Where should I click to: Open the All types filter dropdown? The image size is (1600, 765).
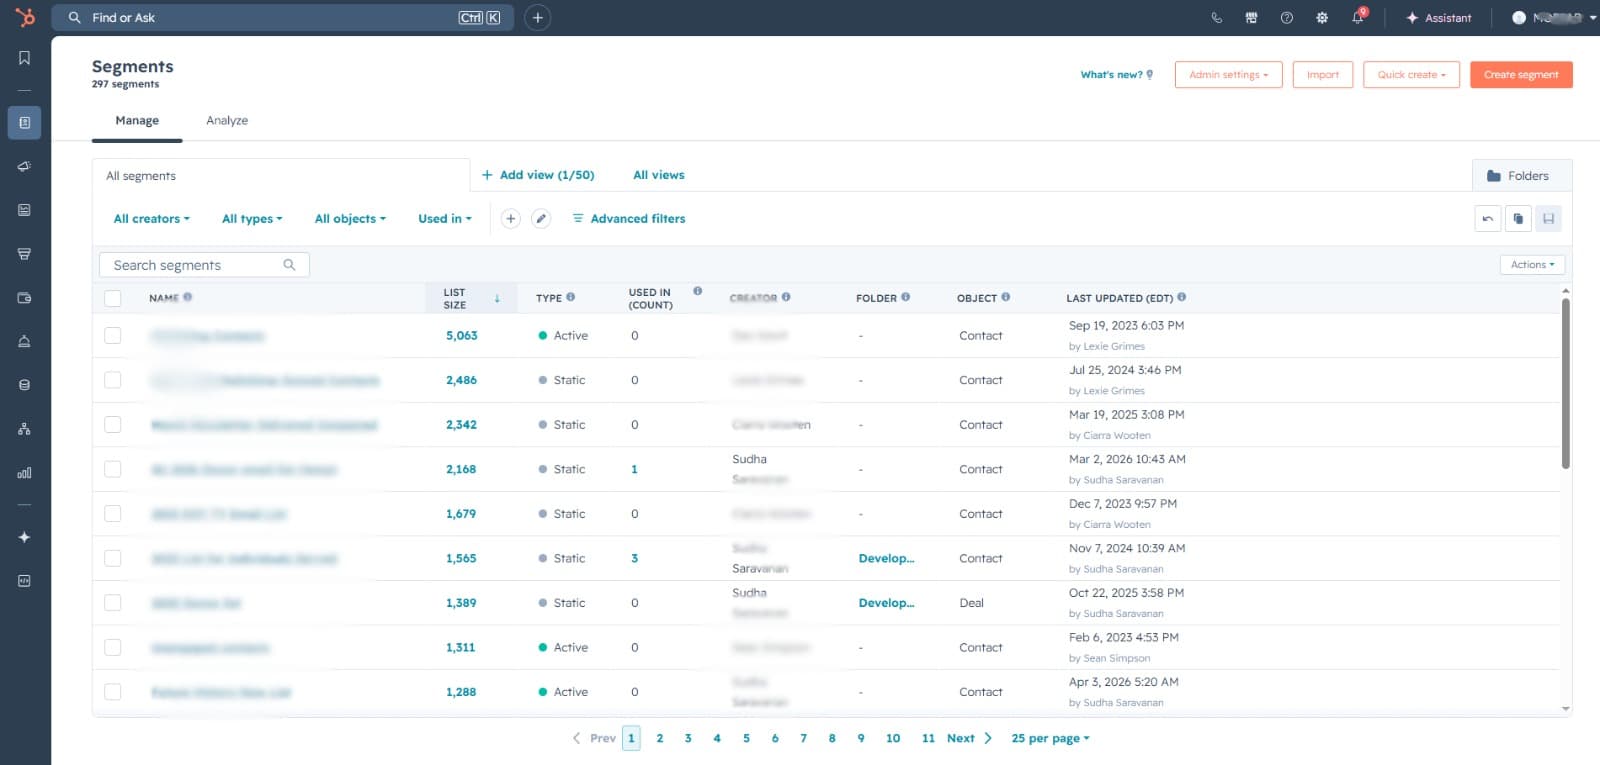pos(252,219)
